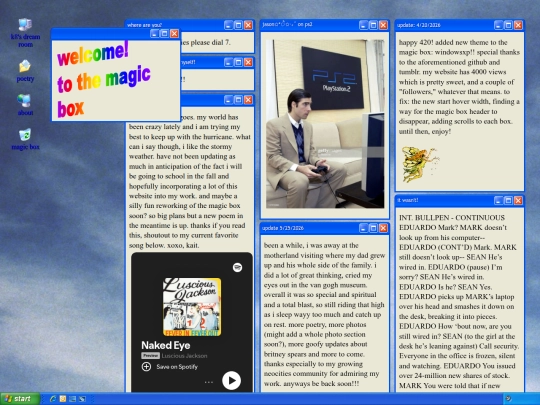Minimize the update 5/23/2026 window
Image resolution: width=540 pixels, height=405 pixels.
363,228
